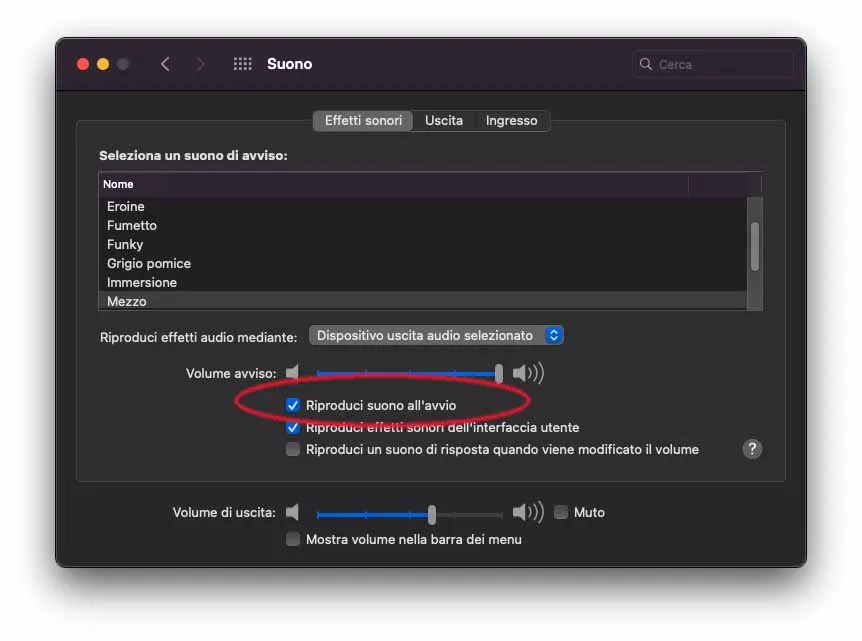Open help via the question mark icon

click(752, 449)
